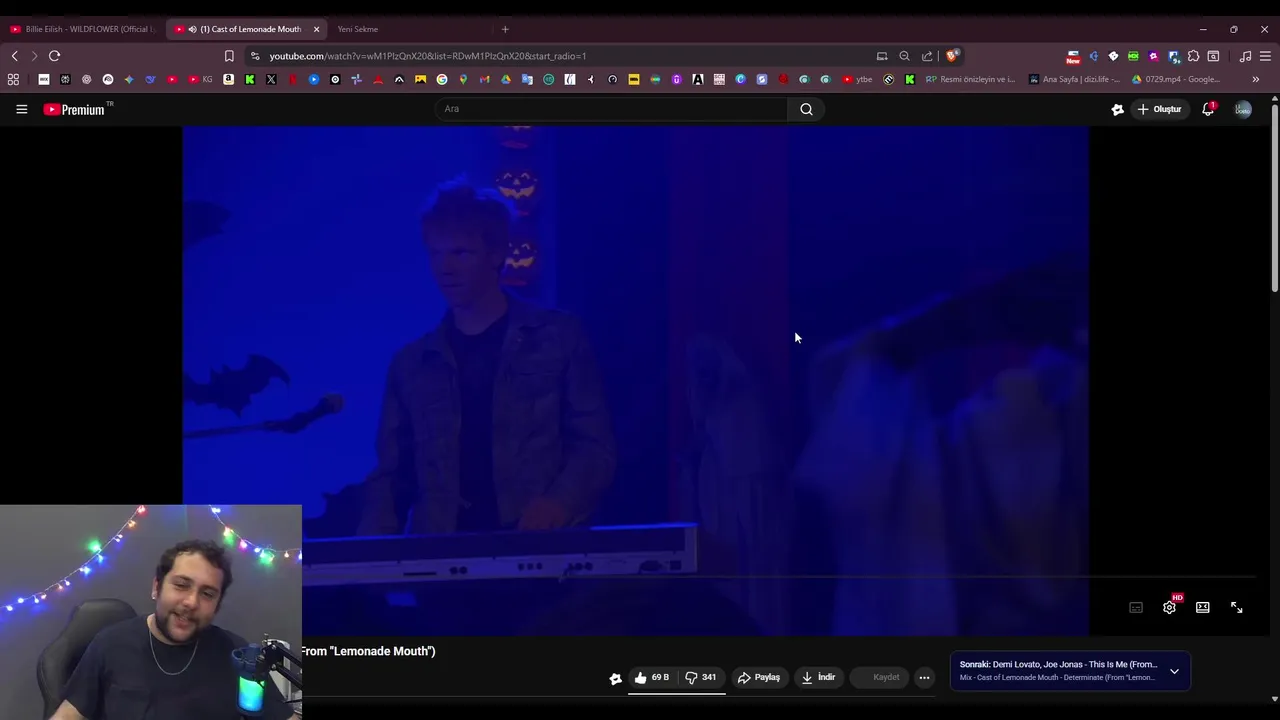Click the Kaydet save button
Image resolution: width=1280 pixels, height=720 pixels.
coord(880,677)
